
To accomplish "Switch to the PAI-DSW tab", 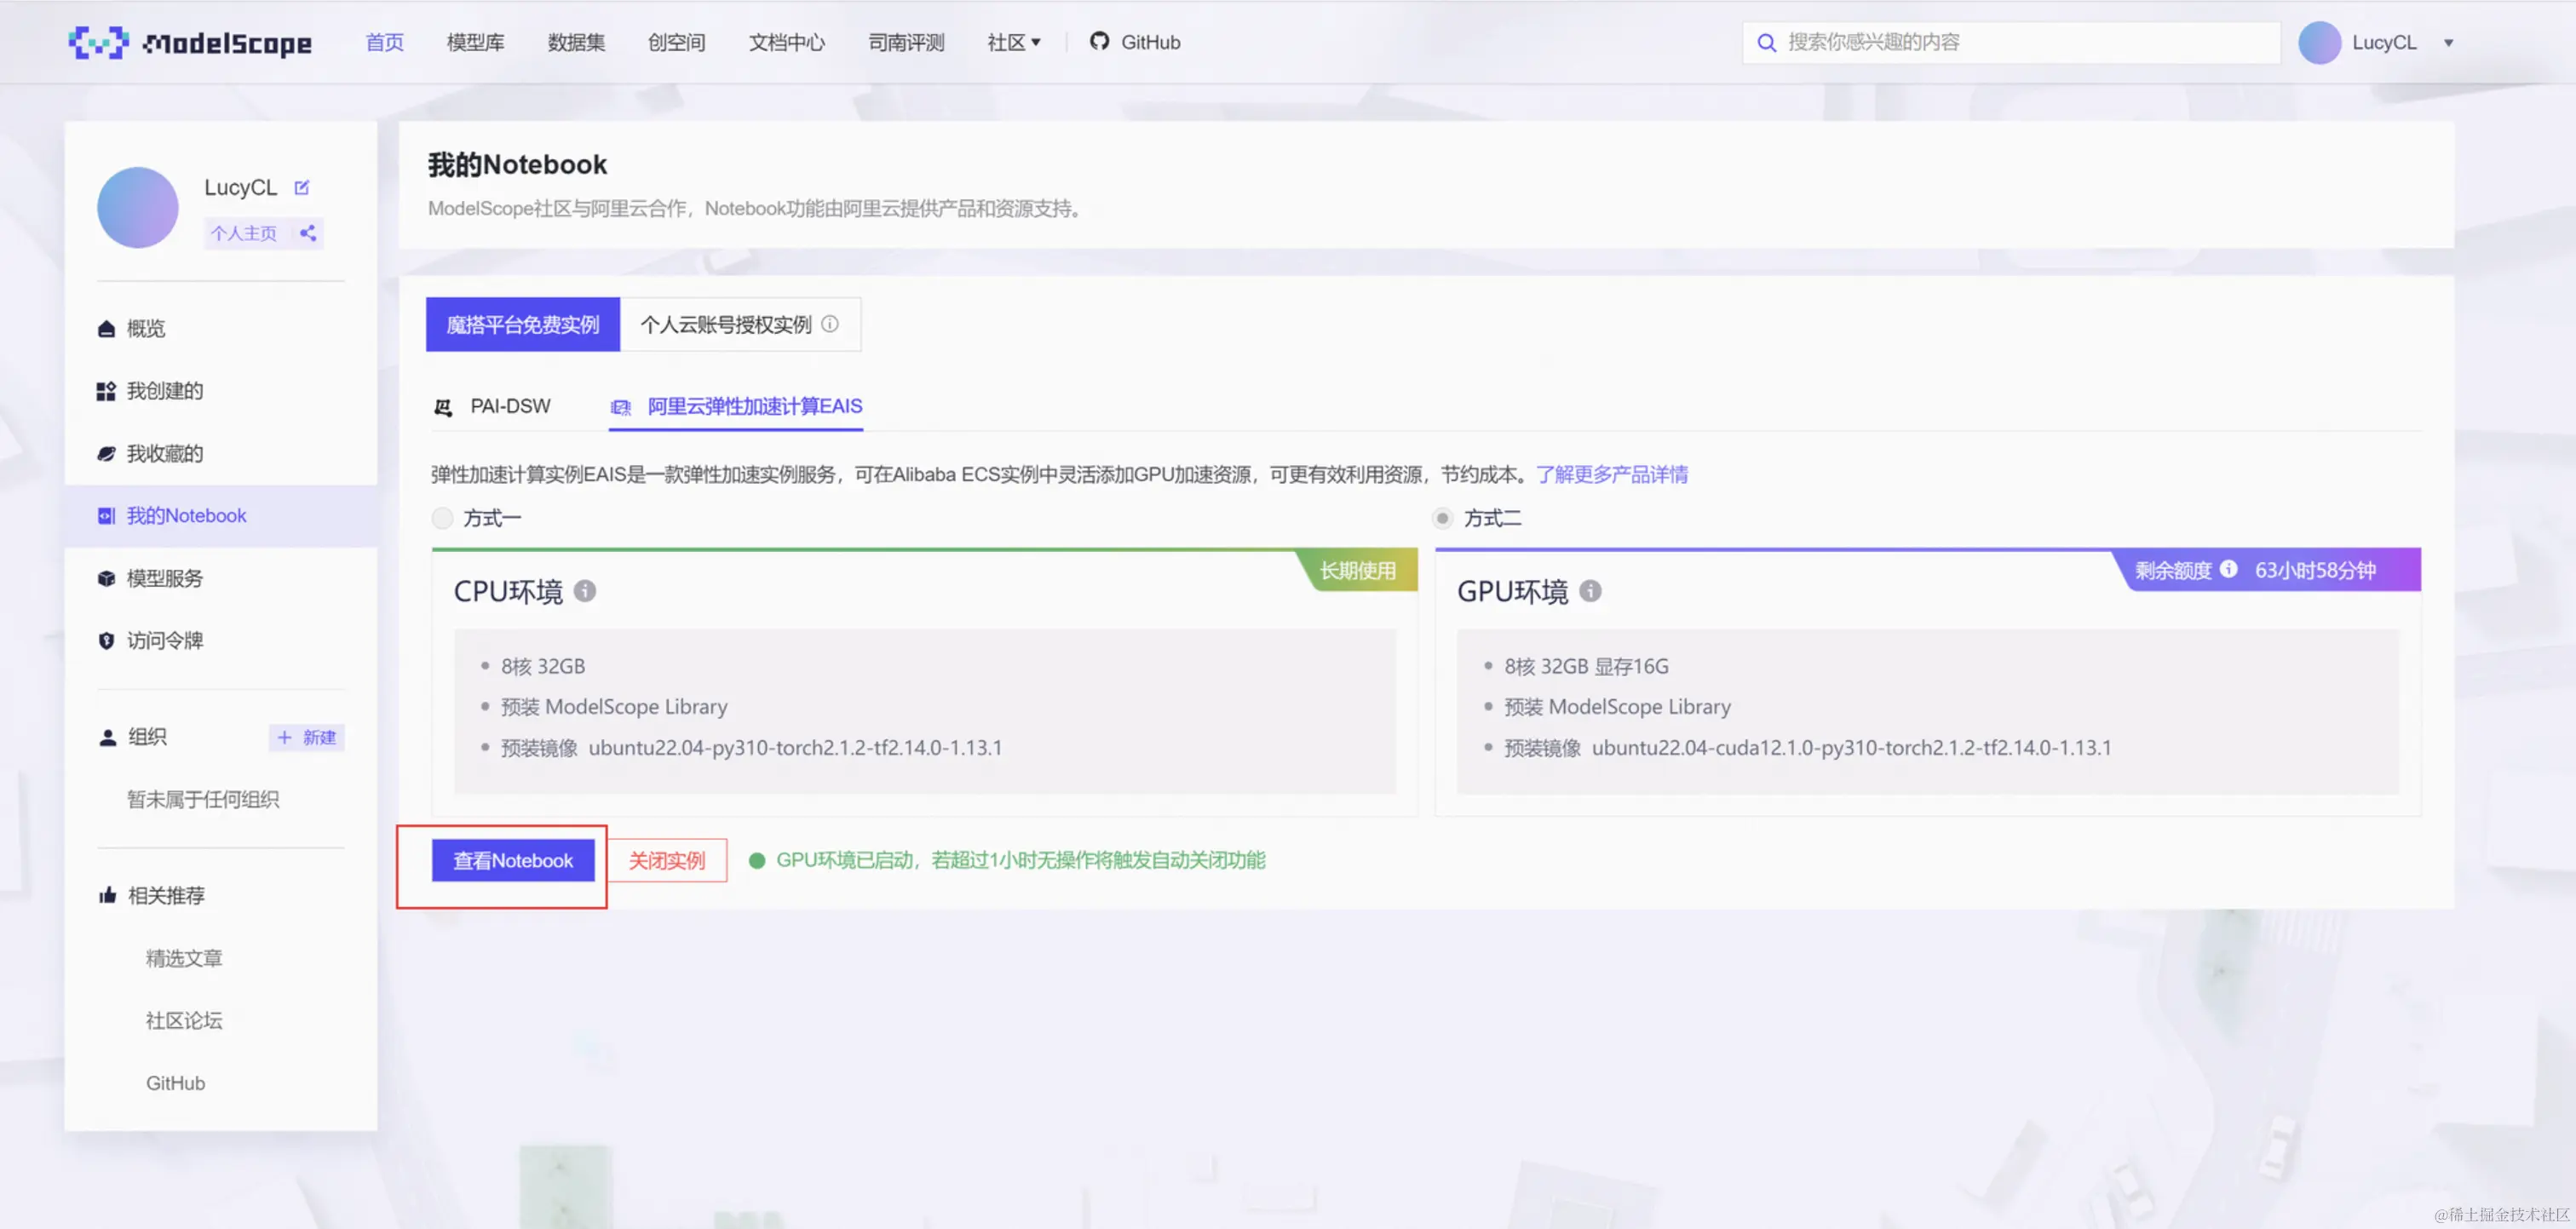I will tap(492, 406).
